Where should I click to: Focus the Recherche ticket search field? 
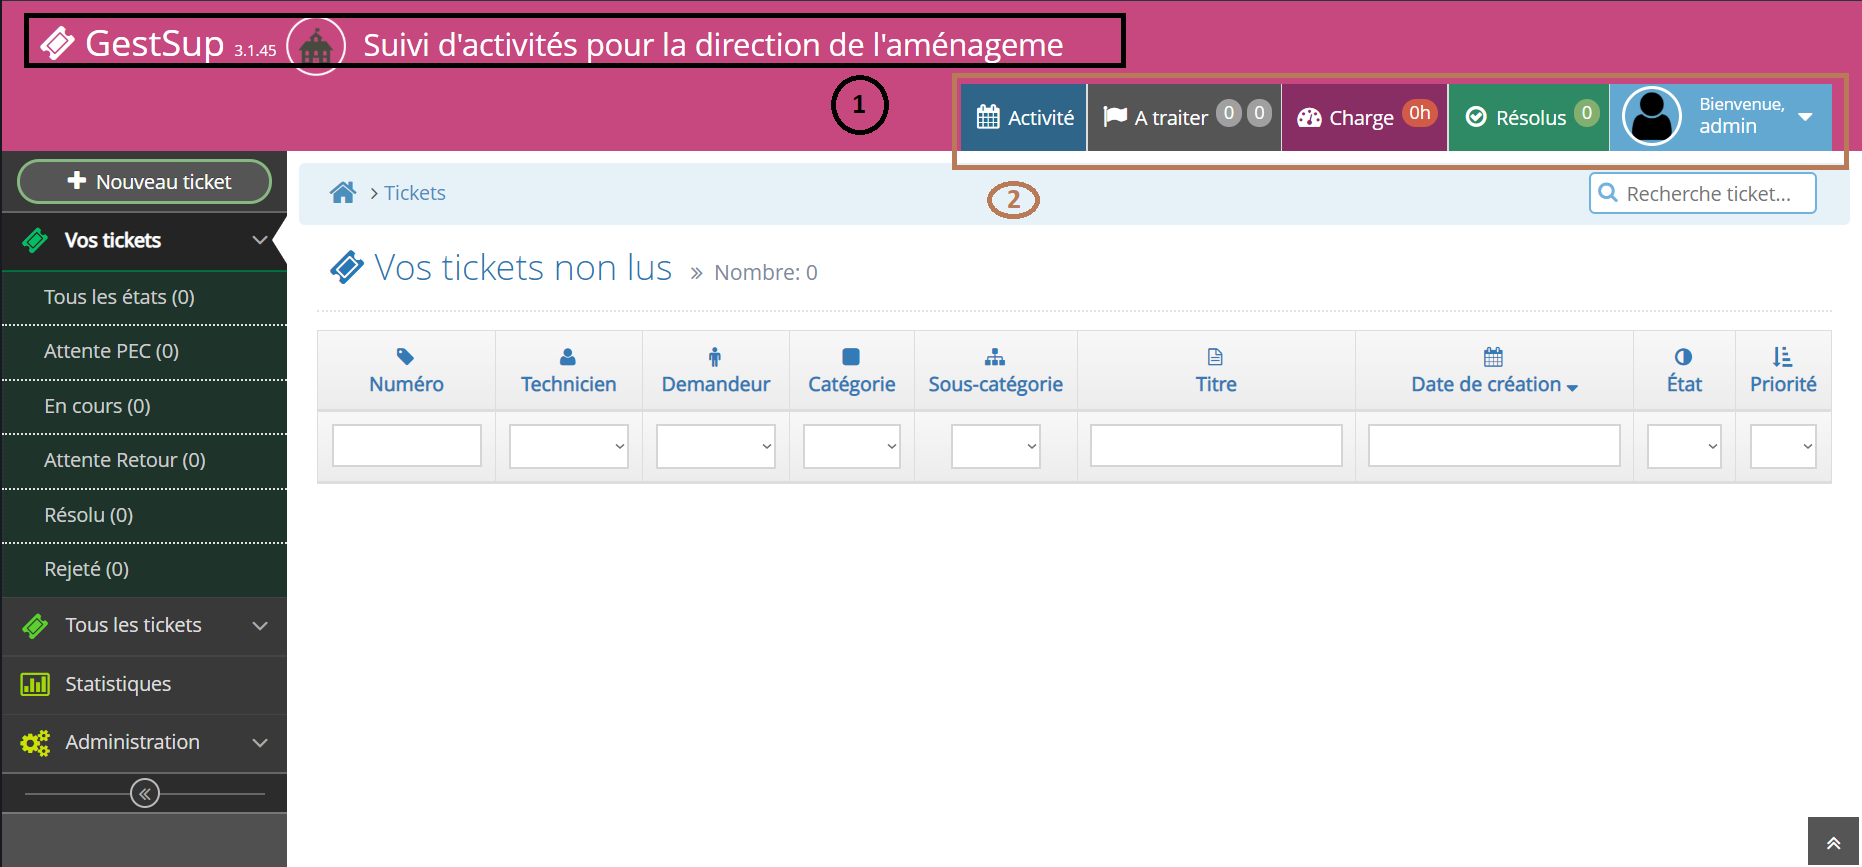[x=1703, y=193]
